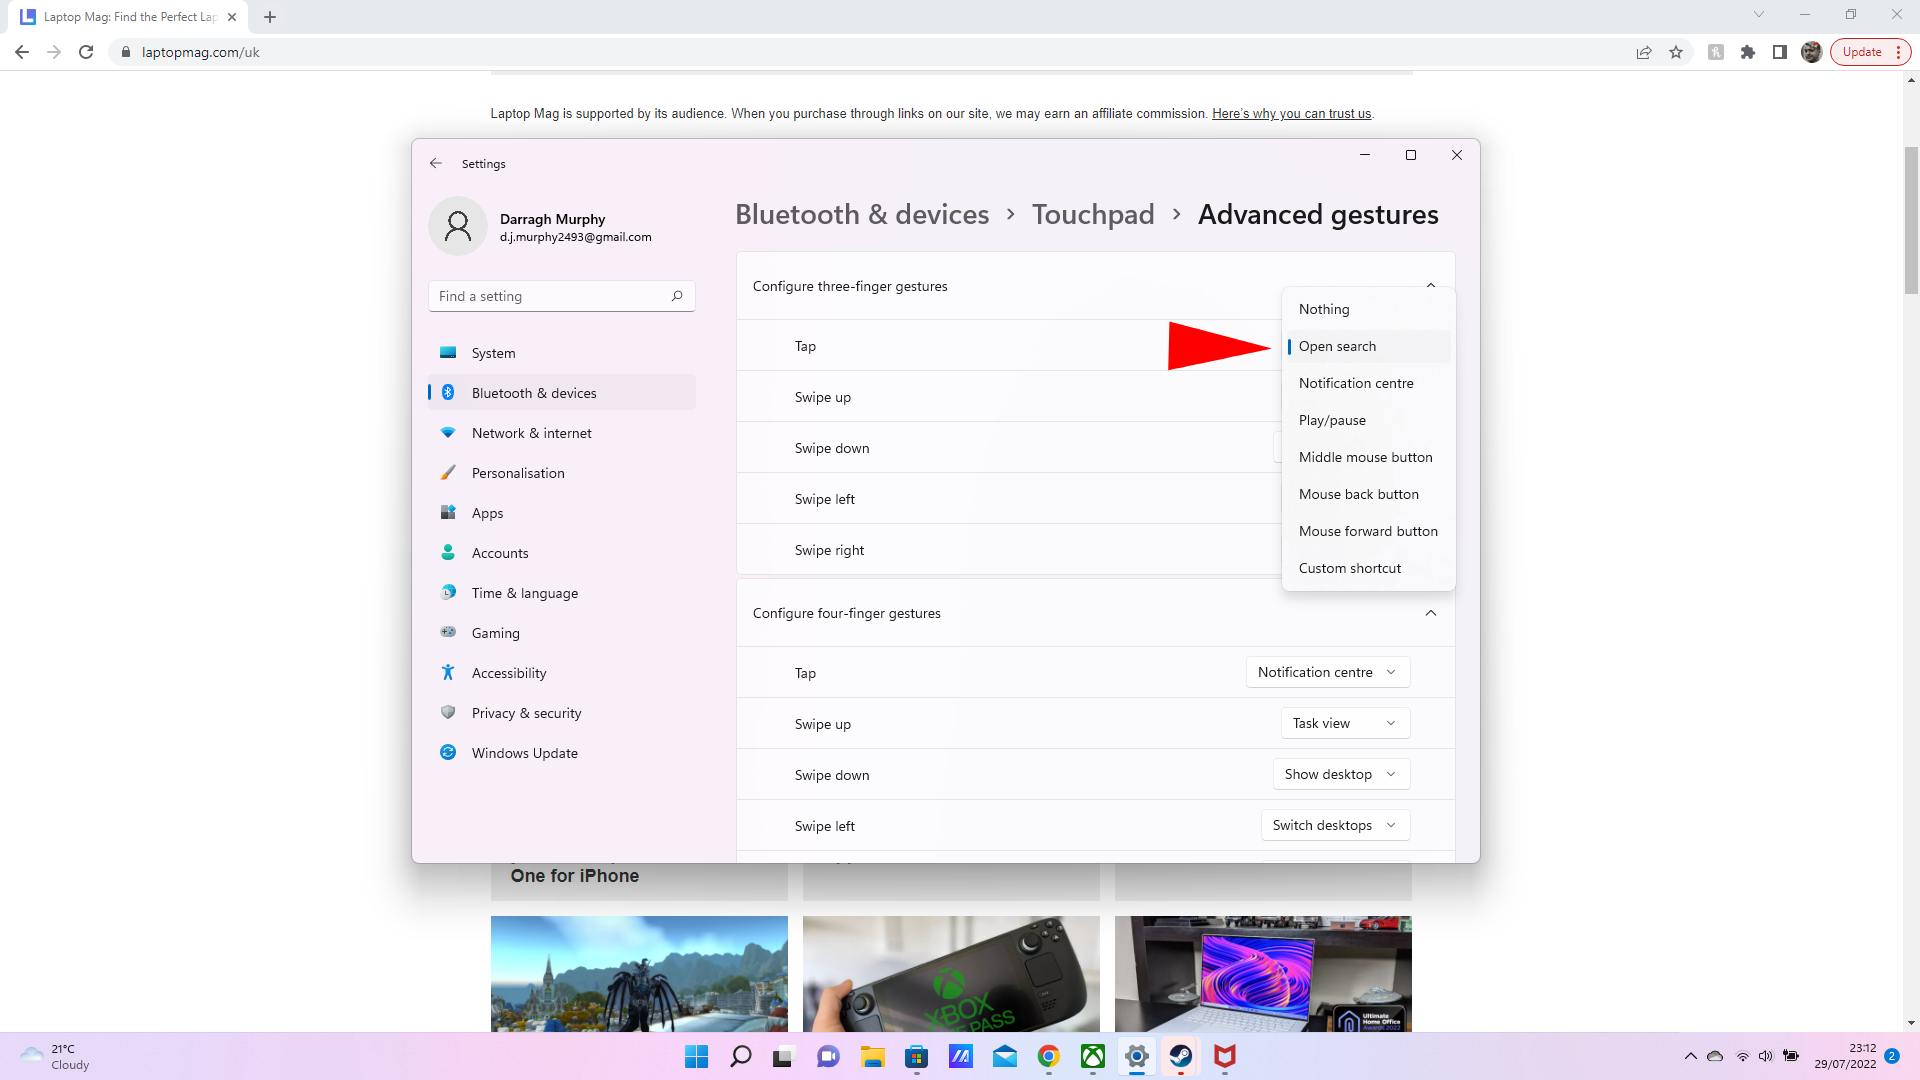Open the Tap four-finger gesture dropdown

[1327, 671]
